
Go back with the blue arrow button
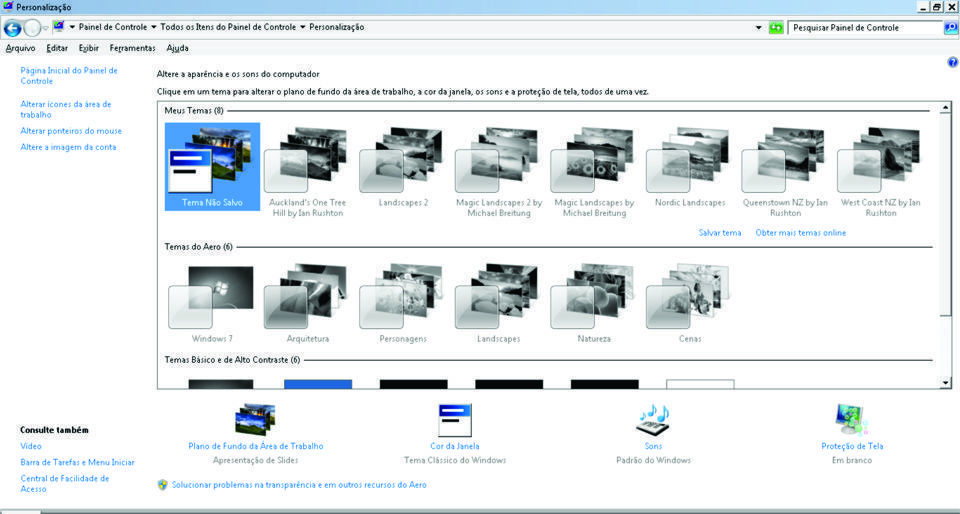tap(12, 28)
